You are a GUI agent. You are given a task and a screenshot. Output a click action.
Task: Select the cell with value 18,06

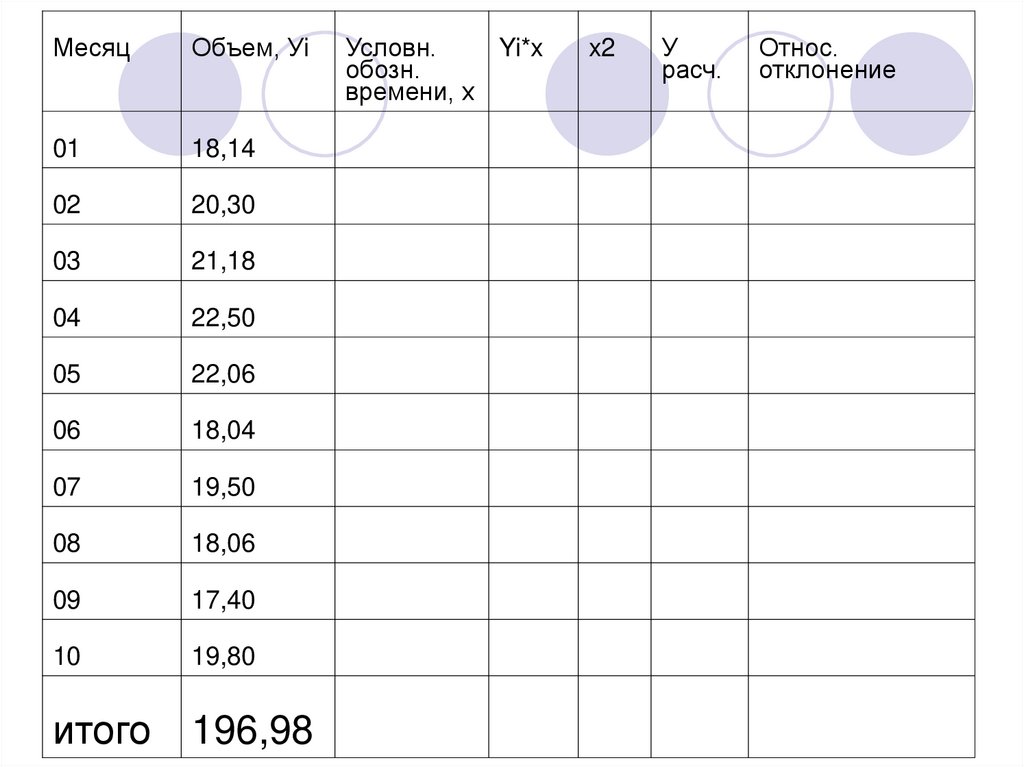click(225, 544)
